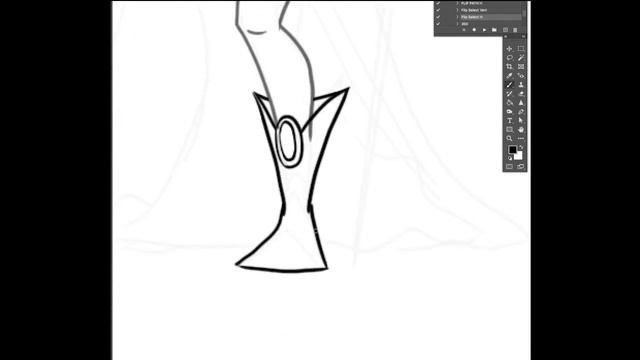Swap foreground and background colors

(521, 147)
